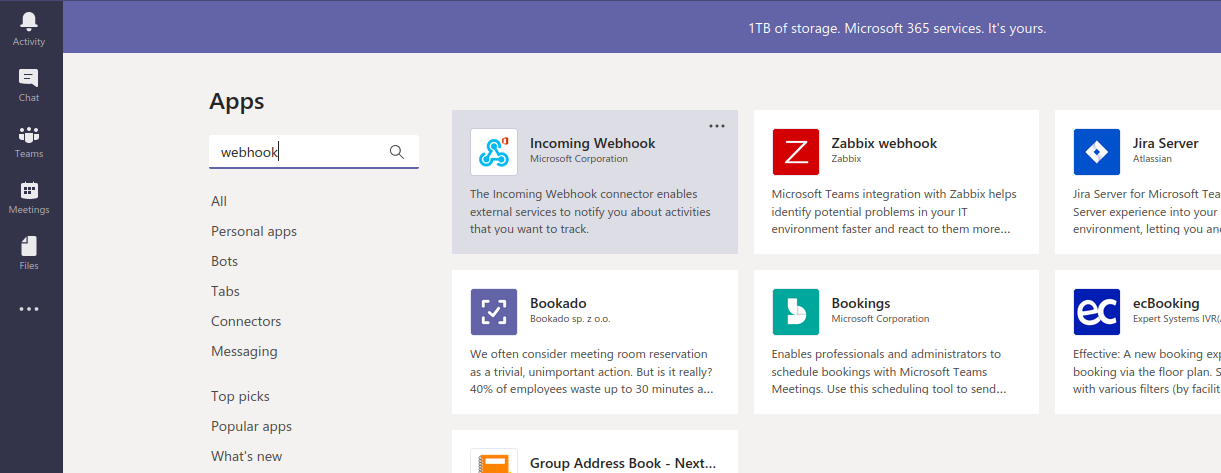The image size is (1221, 473).
Task: Open Files in the left rail
Action: (x=29, y=253)
